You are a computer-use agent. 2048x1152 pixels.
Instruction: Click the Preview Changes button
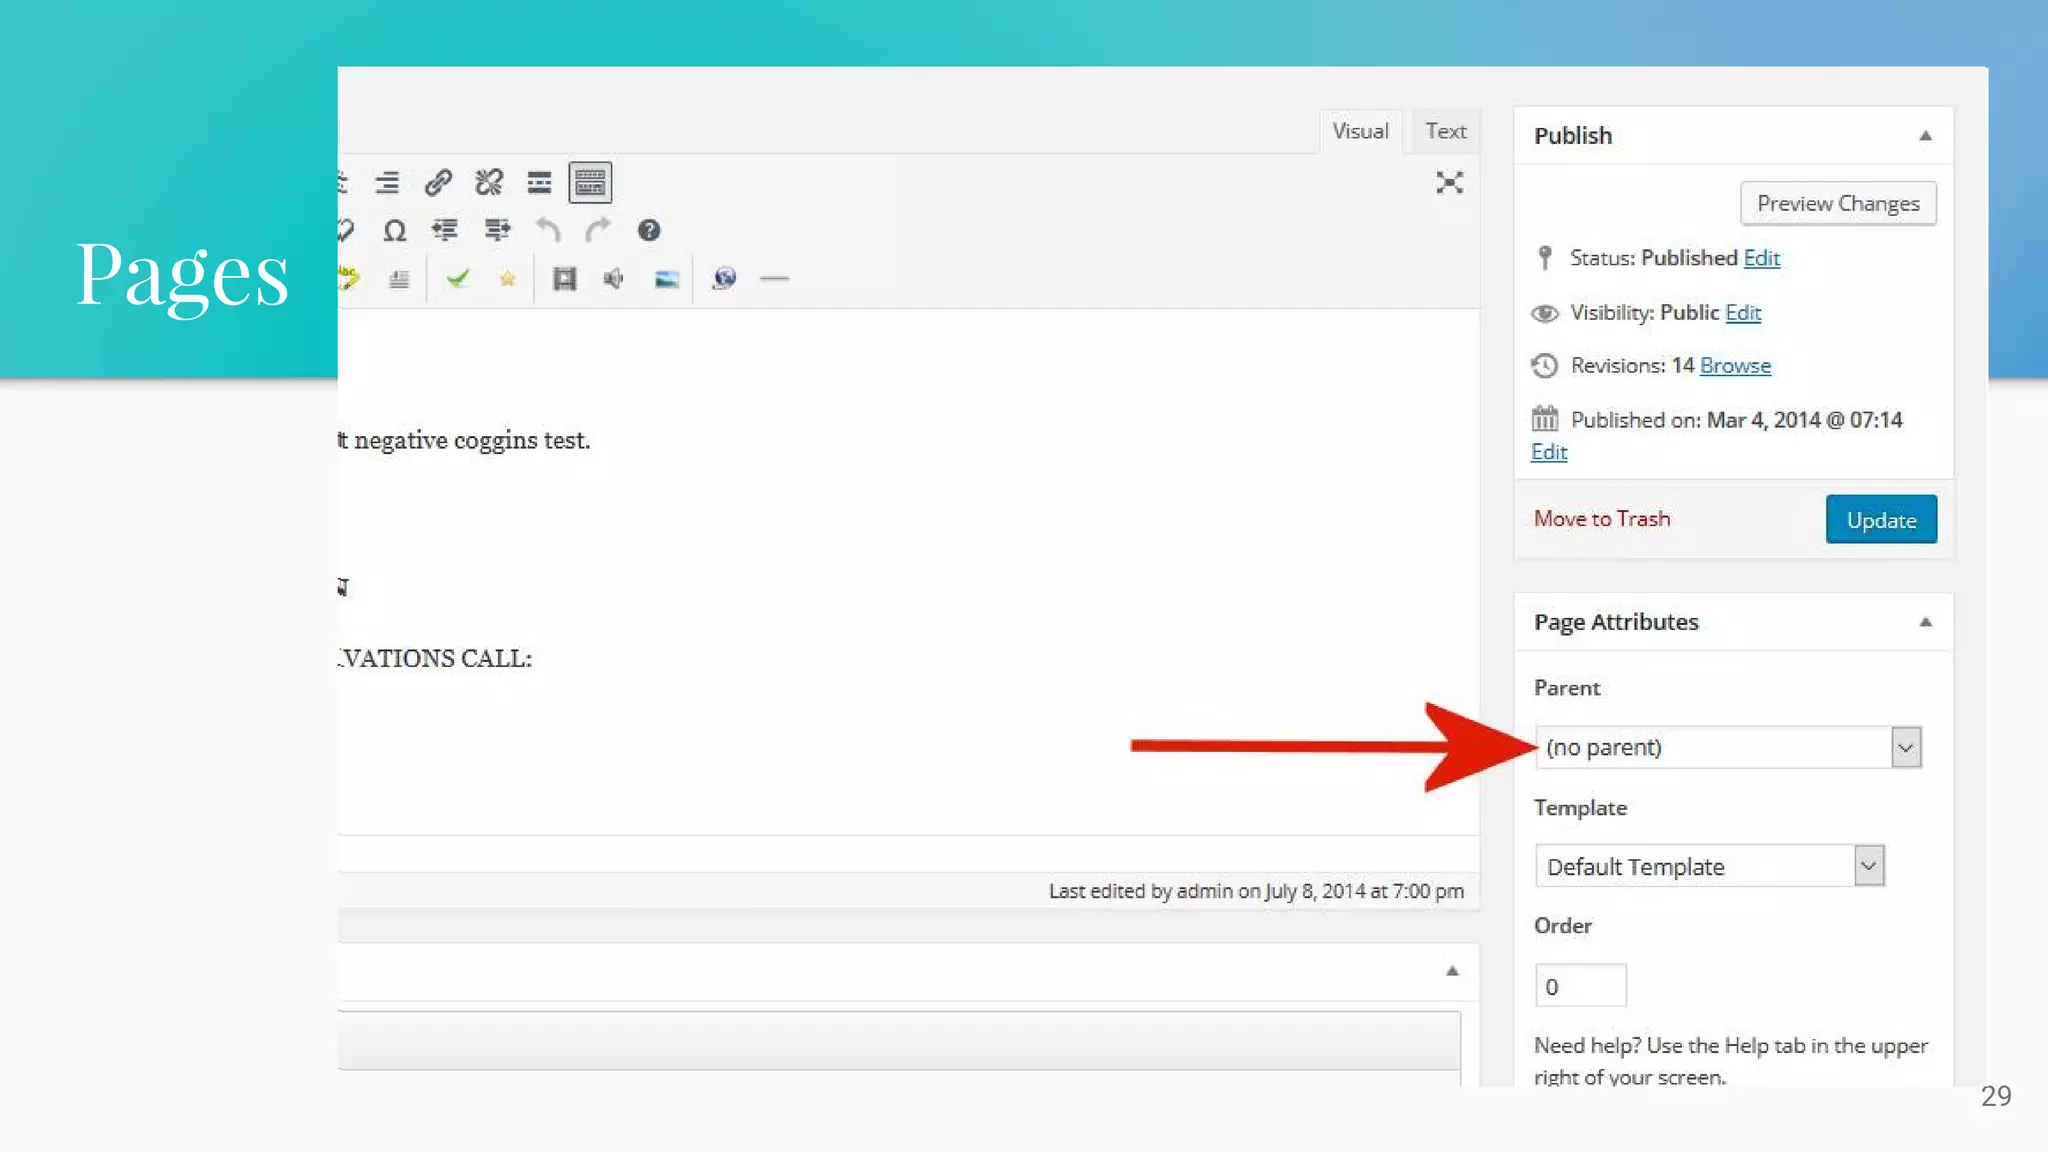1838,203
